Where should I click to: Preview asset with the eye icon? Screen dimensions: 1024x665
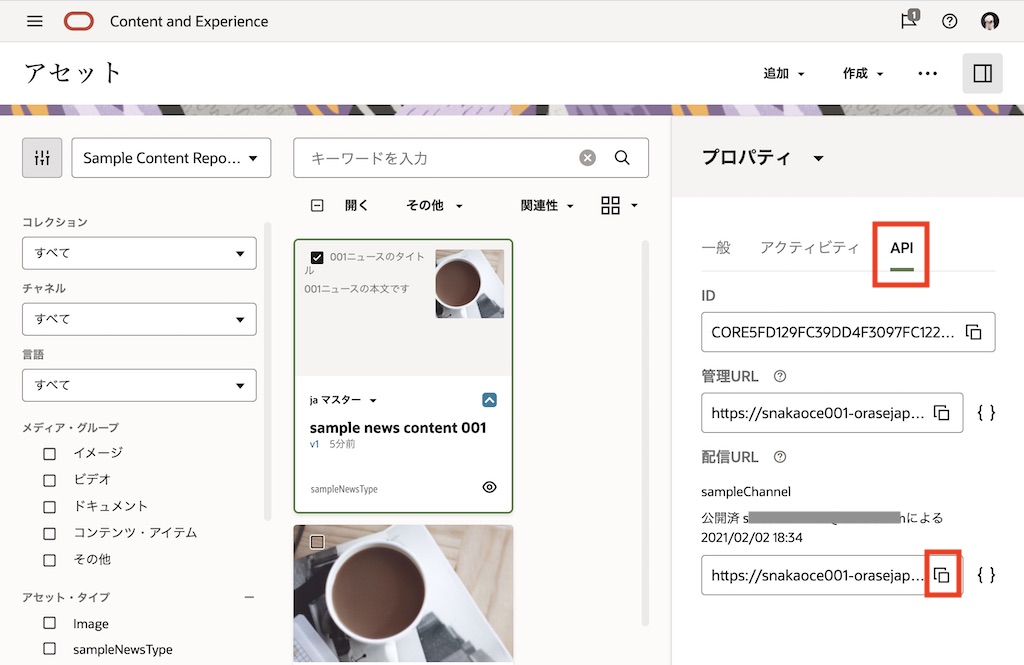(489, 487)
